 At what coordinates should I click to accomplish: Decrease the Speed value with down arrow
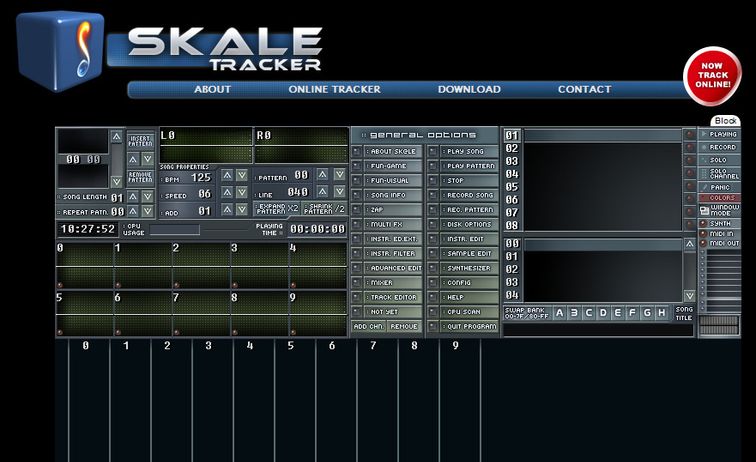(243, 193)
